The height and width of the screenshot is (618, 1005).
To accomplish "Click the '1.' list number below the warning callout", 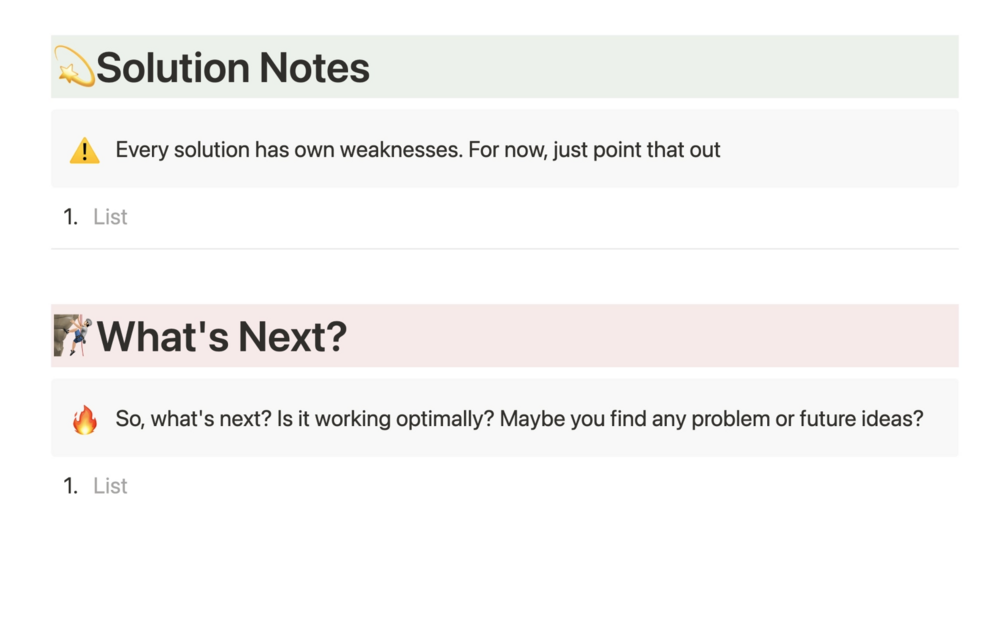I will (x=71, y=217).
